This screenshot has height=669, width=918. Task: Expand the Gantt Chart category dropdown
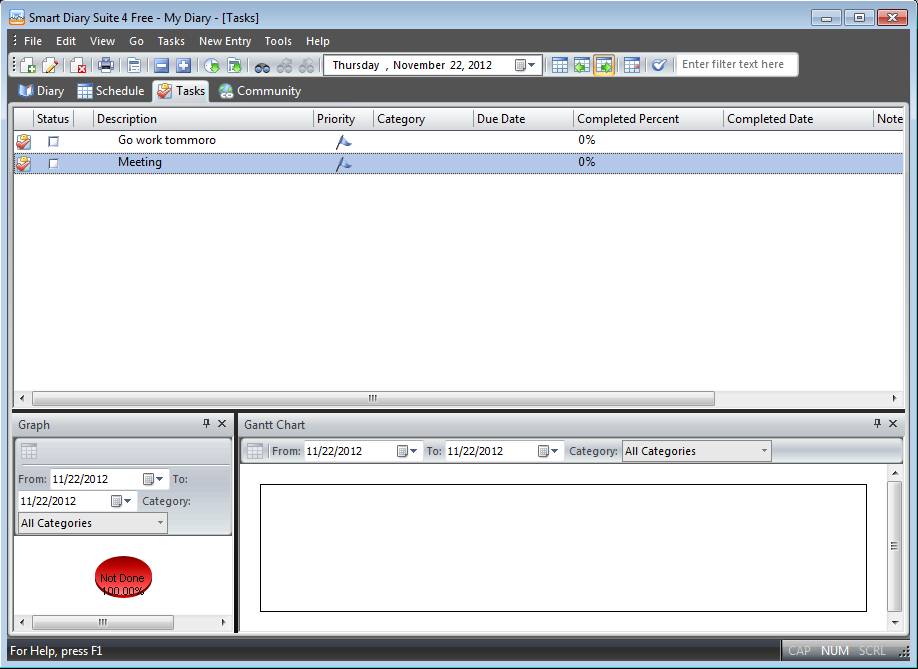point(764,451)
